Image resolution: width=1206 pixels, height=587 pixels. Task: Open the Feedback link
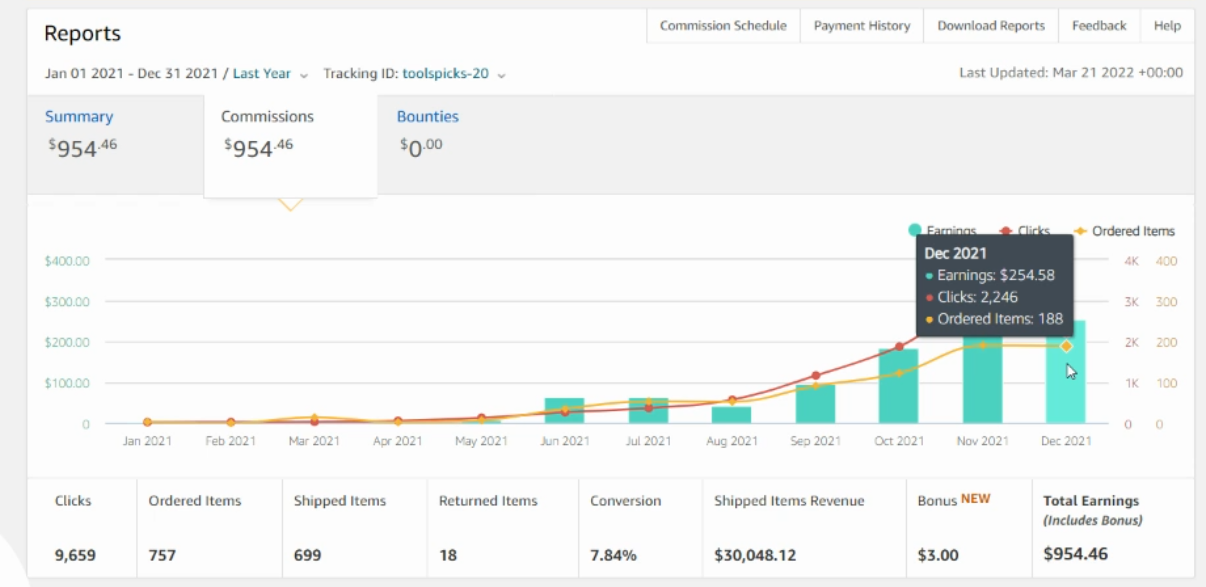click(x=1099, y=26)
